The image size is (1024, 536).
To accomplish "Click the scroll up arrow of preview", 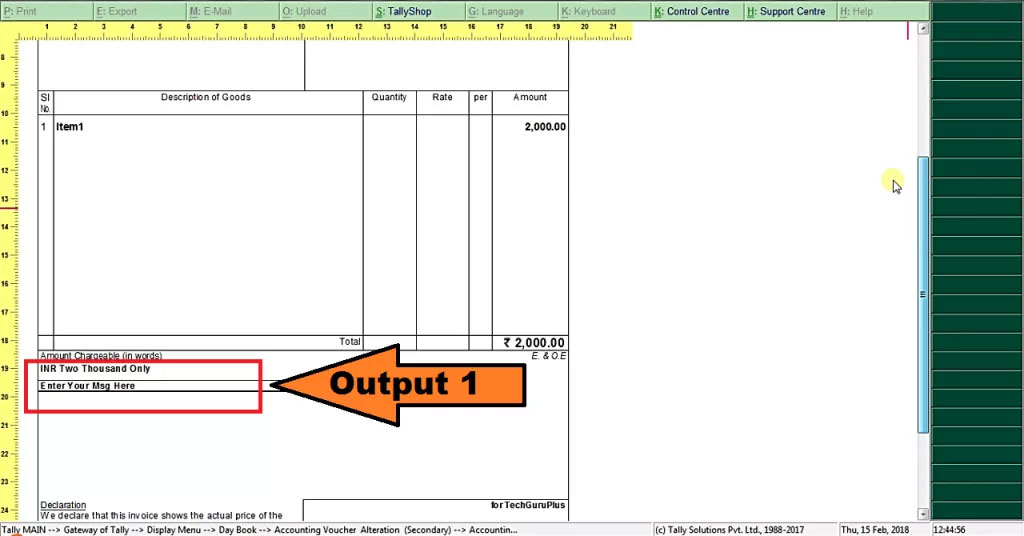I will point(923,29).
